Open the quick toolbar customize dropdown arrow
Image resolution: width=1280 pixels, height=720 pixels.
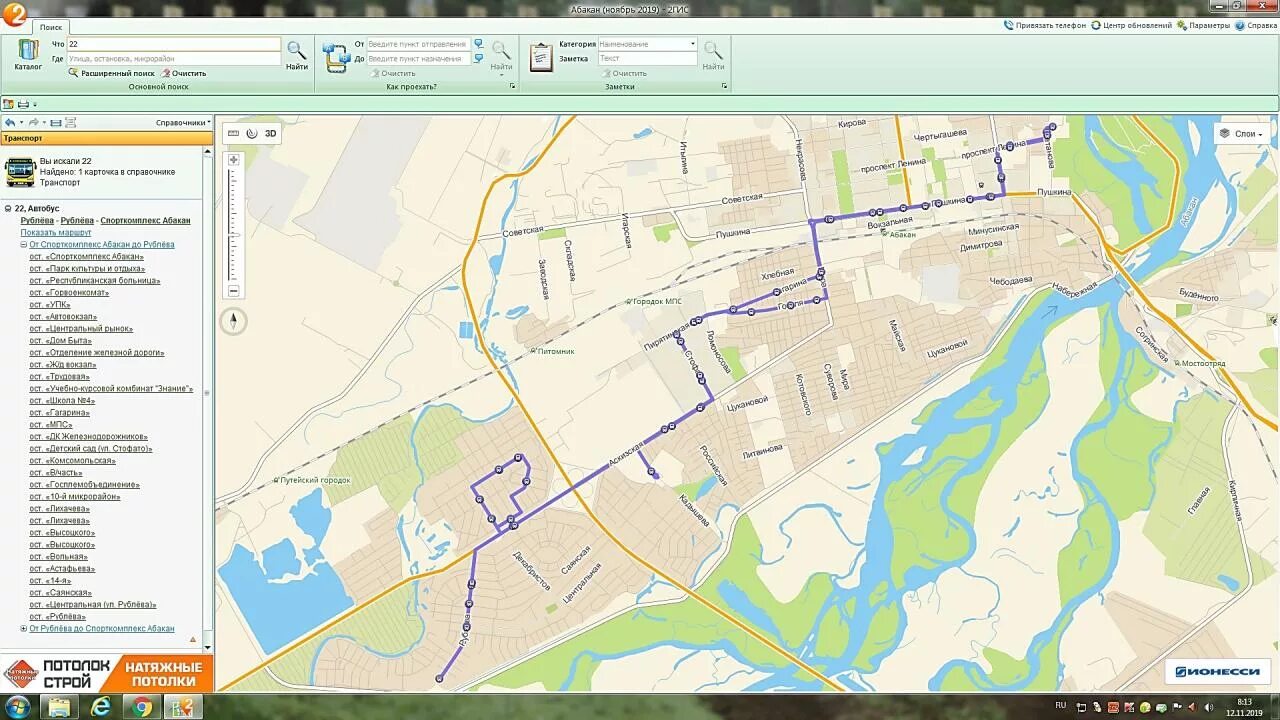pyautogui.click(x=35, y=105)
